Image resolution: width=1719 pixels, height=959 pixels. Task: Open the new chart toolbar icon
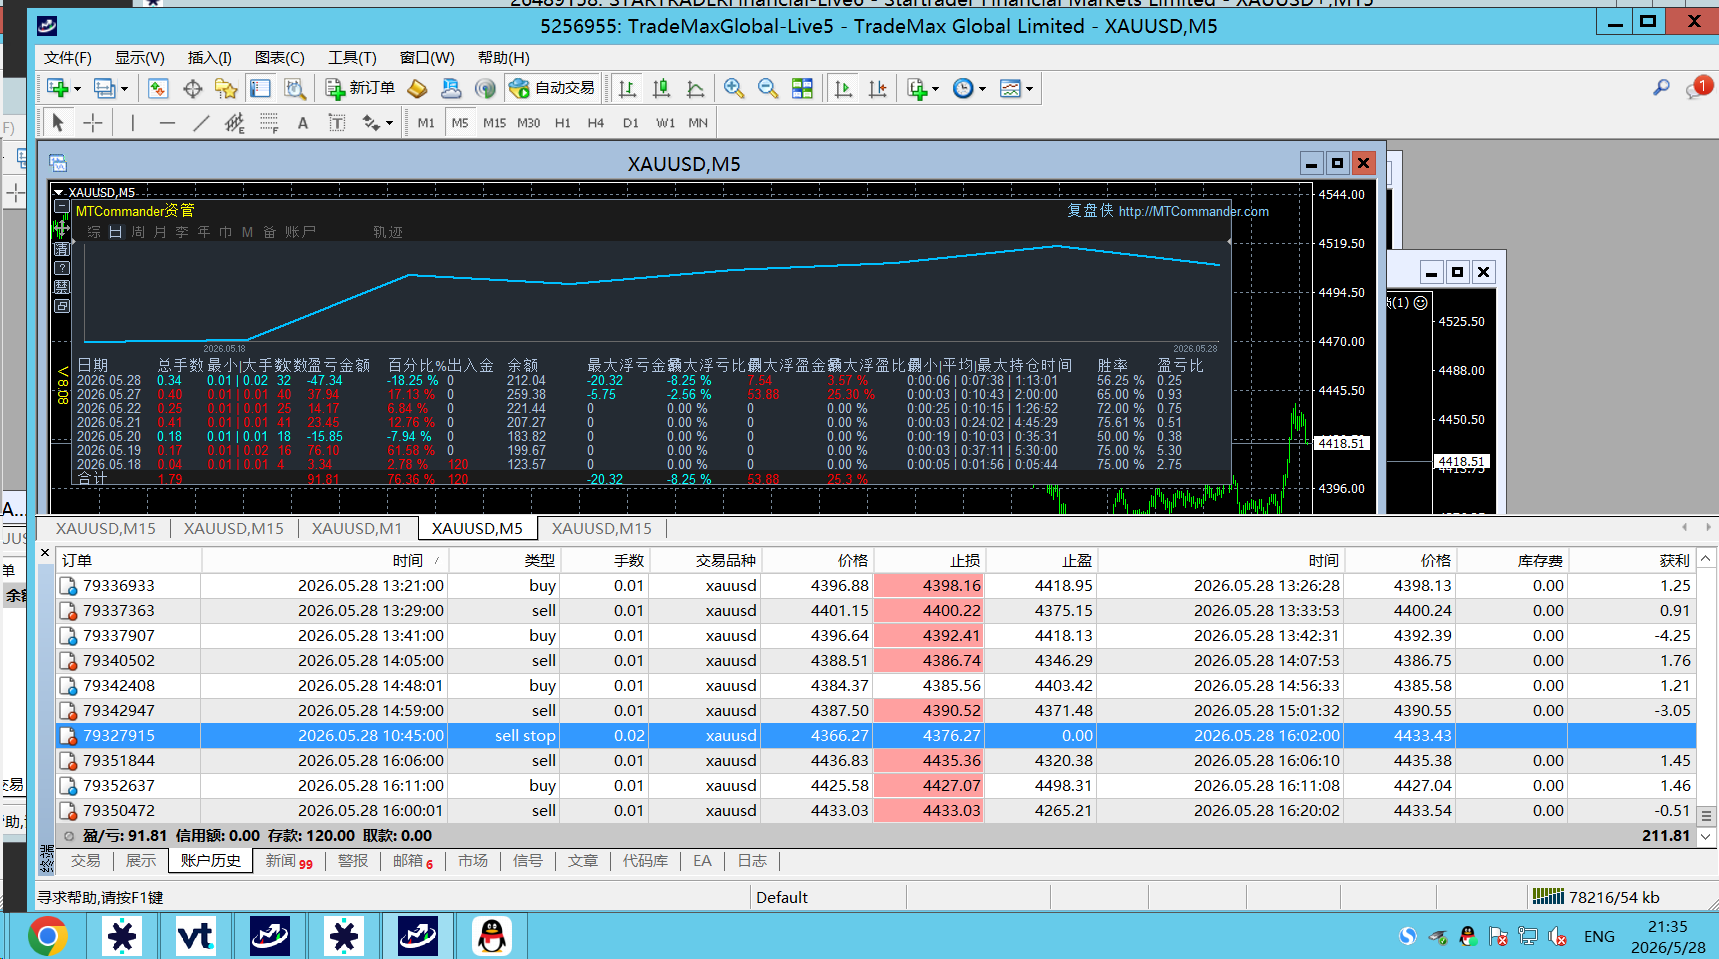[x=57, y=88]
